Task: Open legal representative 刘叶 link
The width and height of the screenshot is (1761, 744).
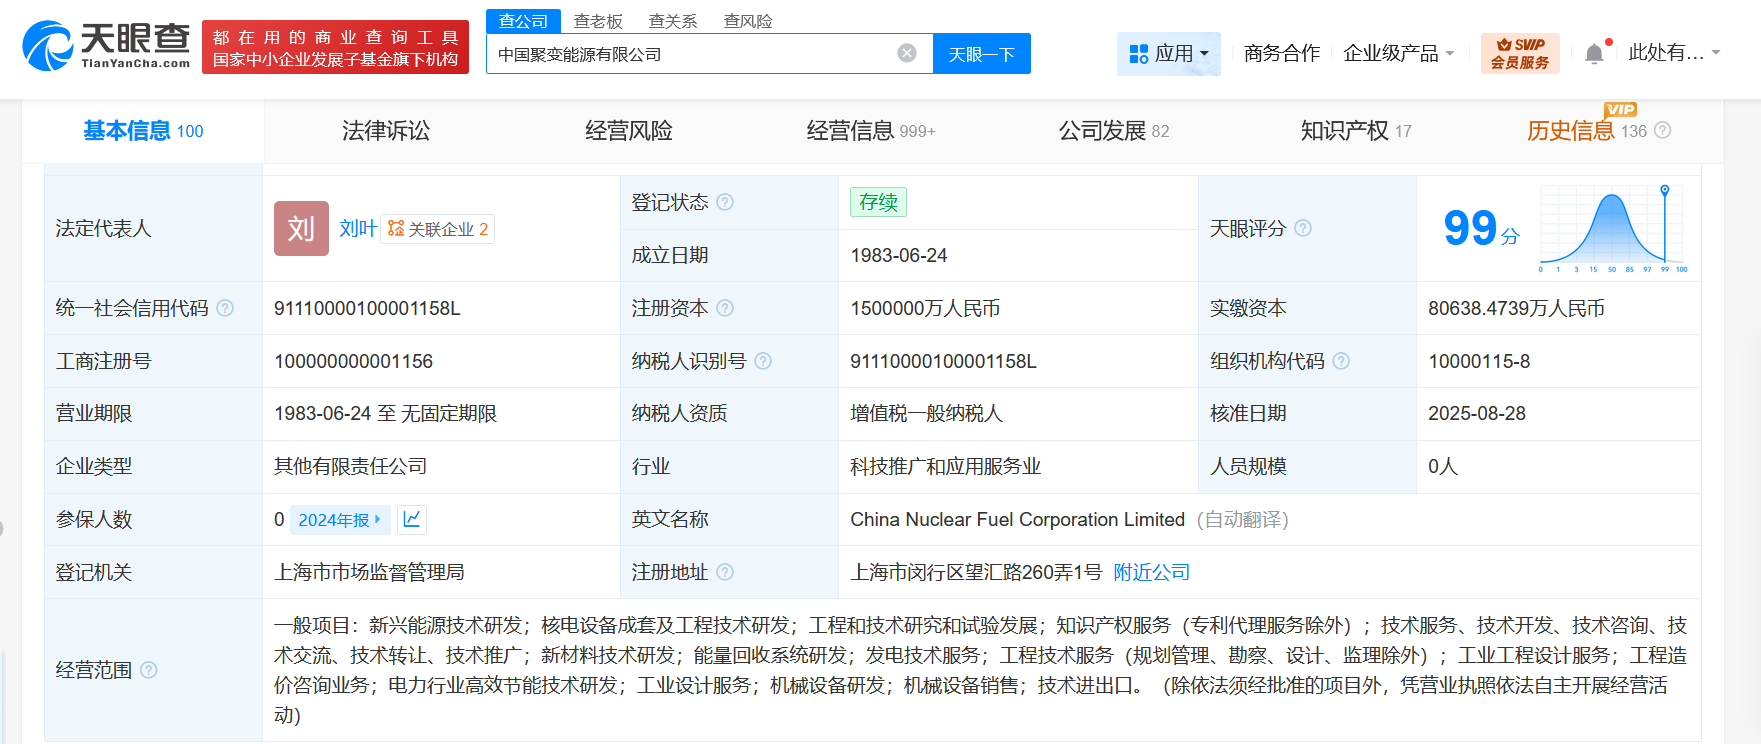Action: click(x=357, y=228)
